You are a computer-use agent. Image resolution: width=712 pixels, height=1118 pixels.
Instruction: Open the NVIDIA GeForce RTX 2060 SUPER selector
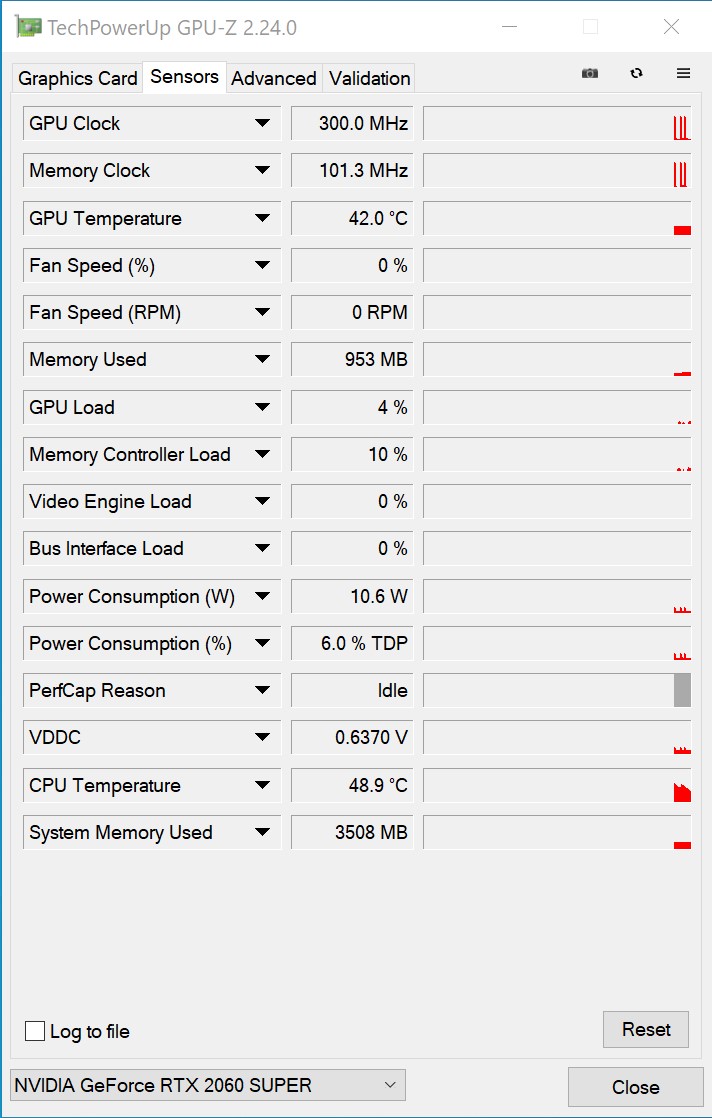(208, 1085)
